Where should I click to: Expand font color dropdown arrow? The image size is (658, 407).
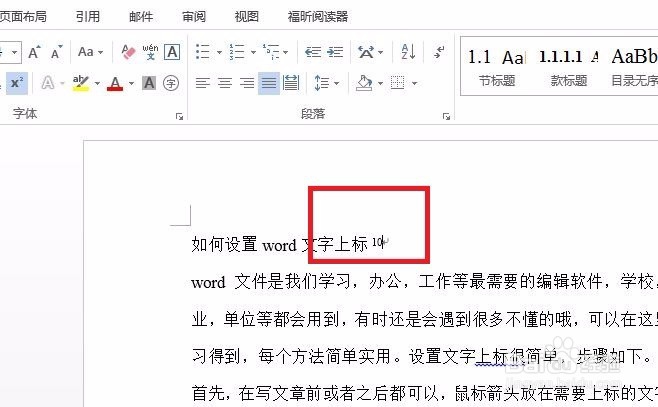coord(131,83)
